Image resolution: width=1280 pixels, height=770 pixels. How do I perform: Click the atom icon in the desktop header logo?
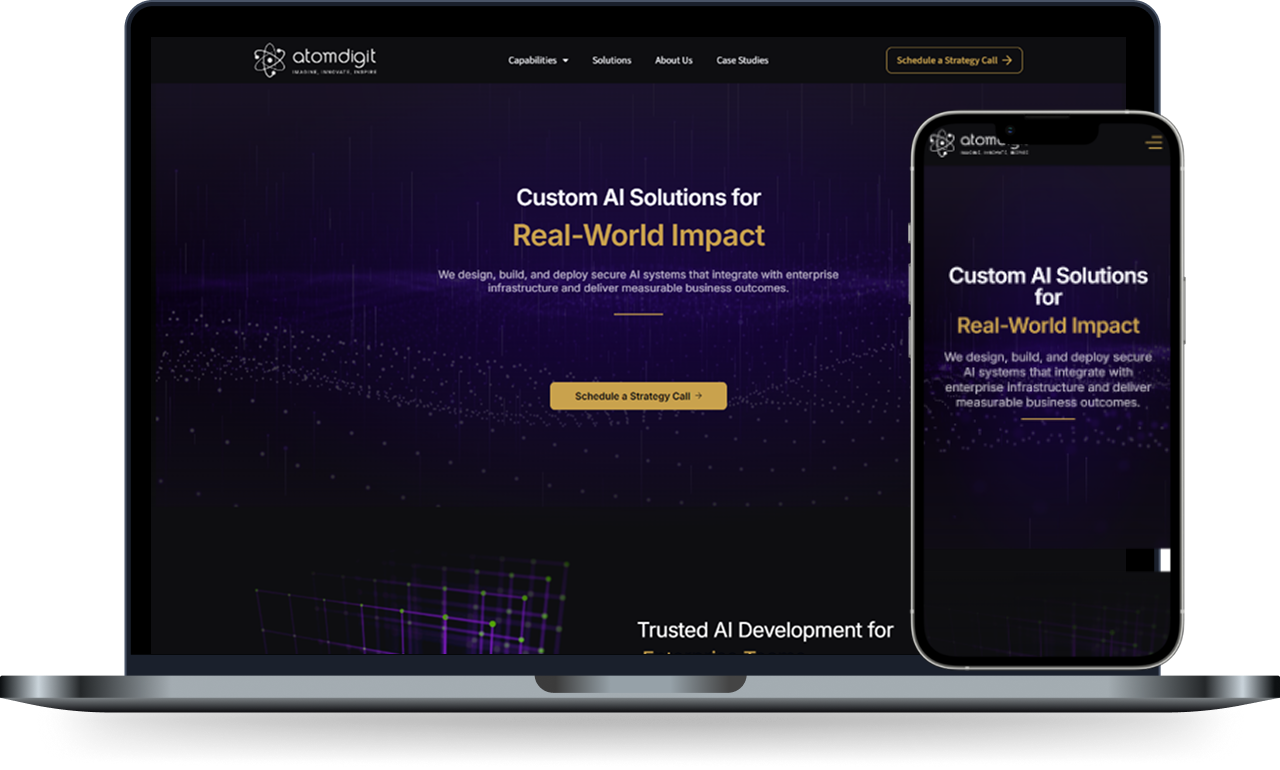point(269,60)
